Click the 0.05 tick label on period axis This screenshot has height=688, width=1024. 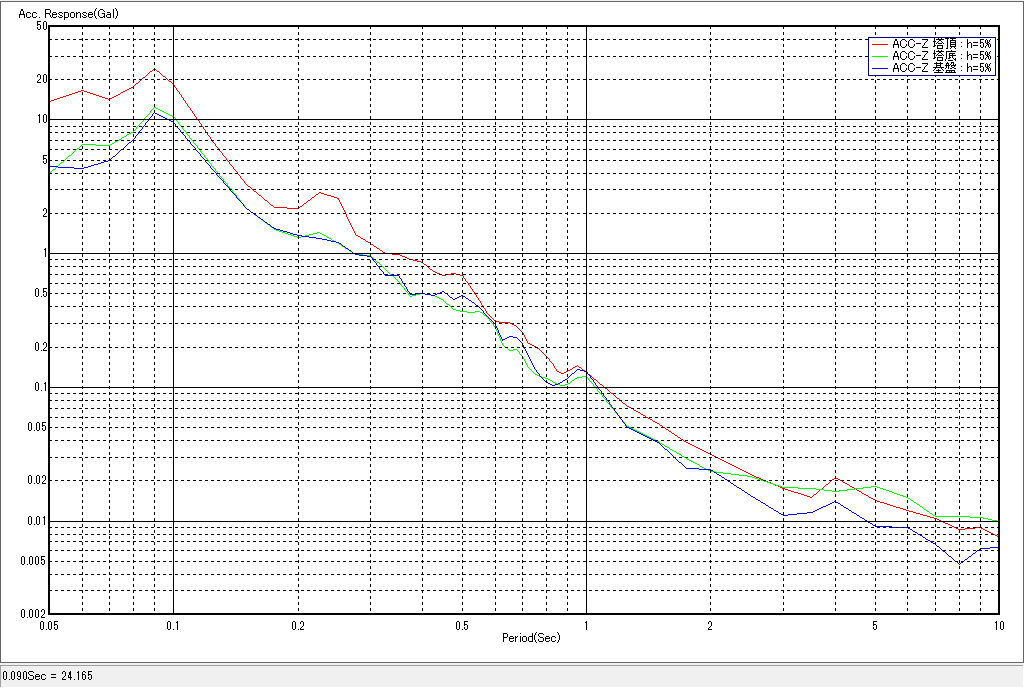click(49, 625)
